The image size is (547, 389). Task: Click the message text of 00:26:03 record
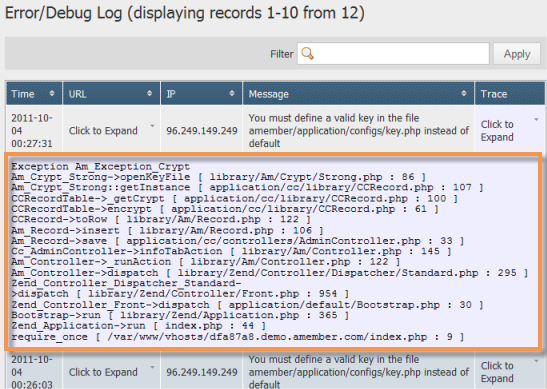pyautogui.click(x=359, y=372)
